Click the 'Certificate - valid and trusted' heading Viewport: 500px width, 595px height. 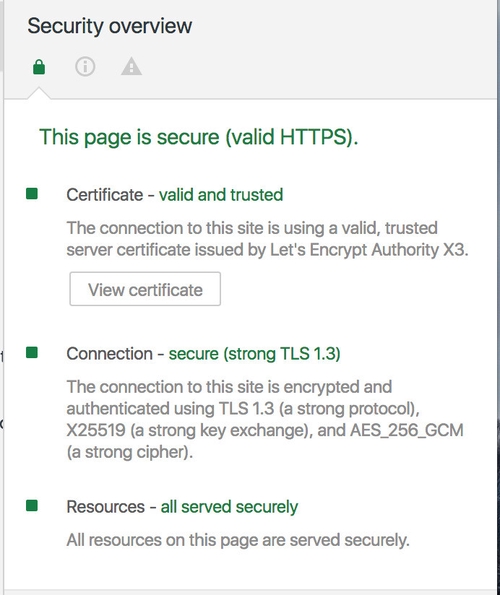point(175,195)
